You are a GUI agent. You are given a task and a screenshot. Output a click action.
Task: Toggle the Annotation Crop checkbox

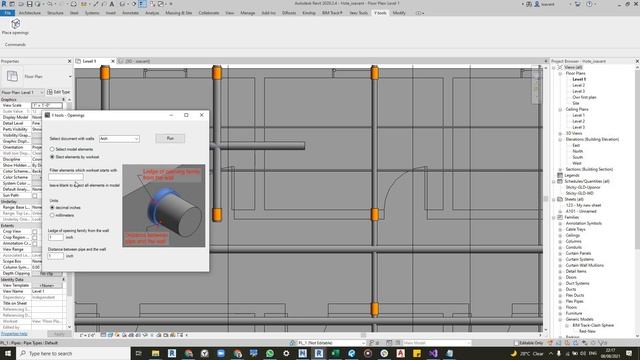[35, 244]
